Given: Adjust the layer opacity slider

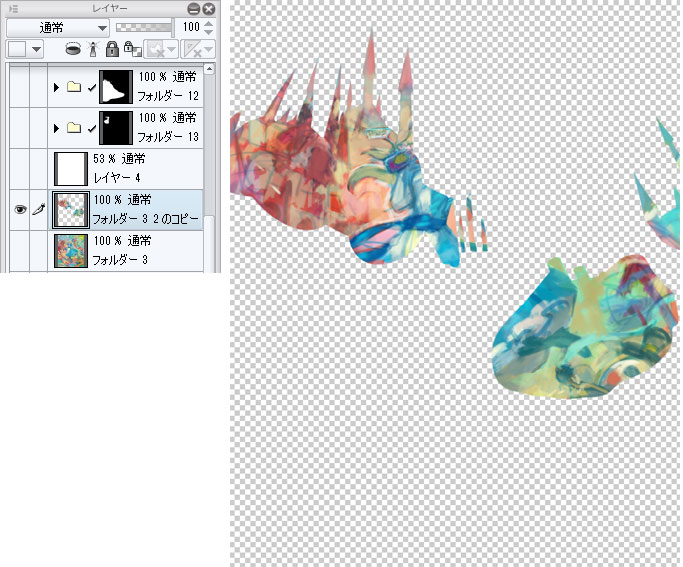Looking at the screenshot, I should point(144,27).
